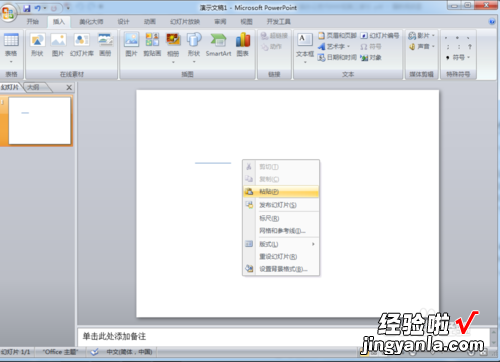The height and width of the screenshot is (362, 500).
Task: Open the 版式(L) submenu
Action: (x=281, y=244)
